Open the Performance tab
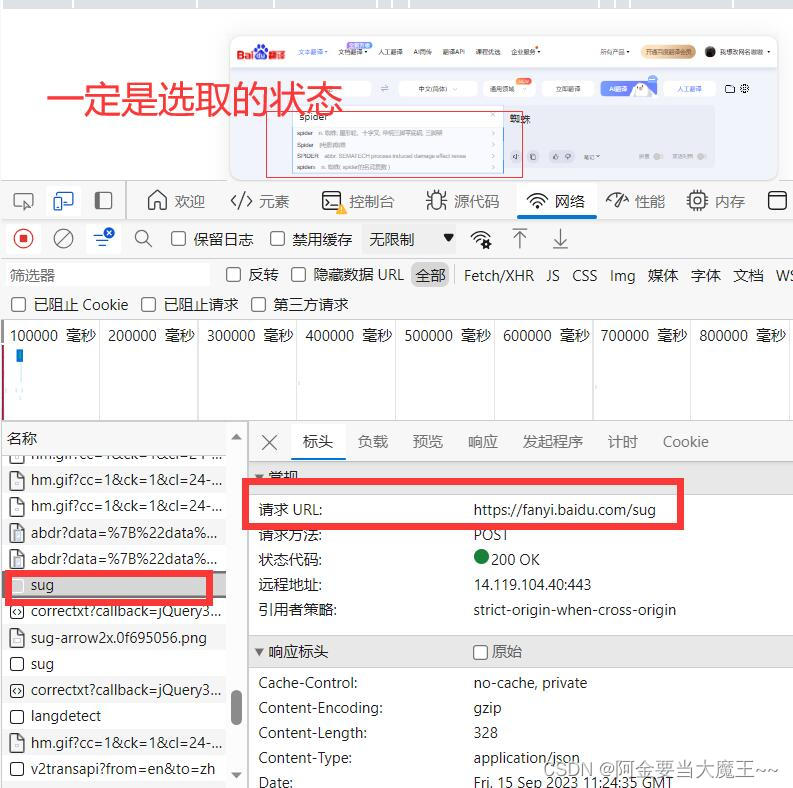 pyautogui.click(x=635, y=201)
